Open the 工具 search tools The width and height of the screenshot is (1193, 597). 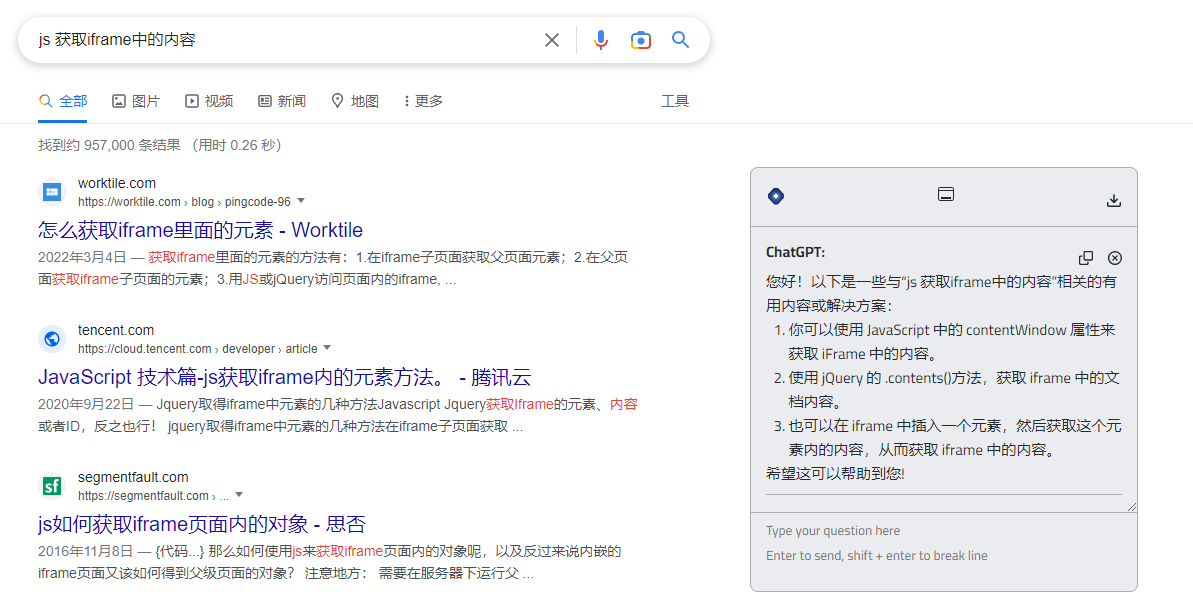point(675,101)
